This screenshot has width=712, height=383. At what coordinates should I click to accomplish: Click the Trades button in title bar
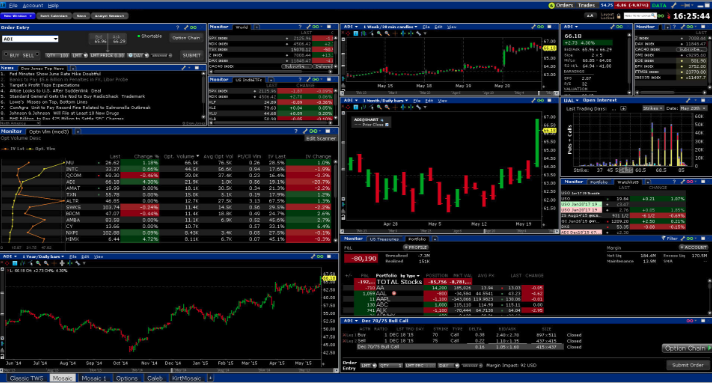[x=586, y=5]
